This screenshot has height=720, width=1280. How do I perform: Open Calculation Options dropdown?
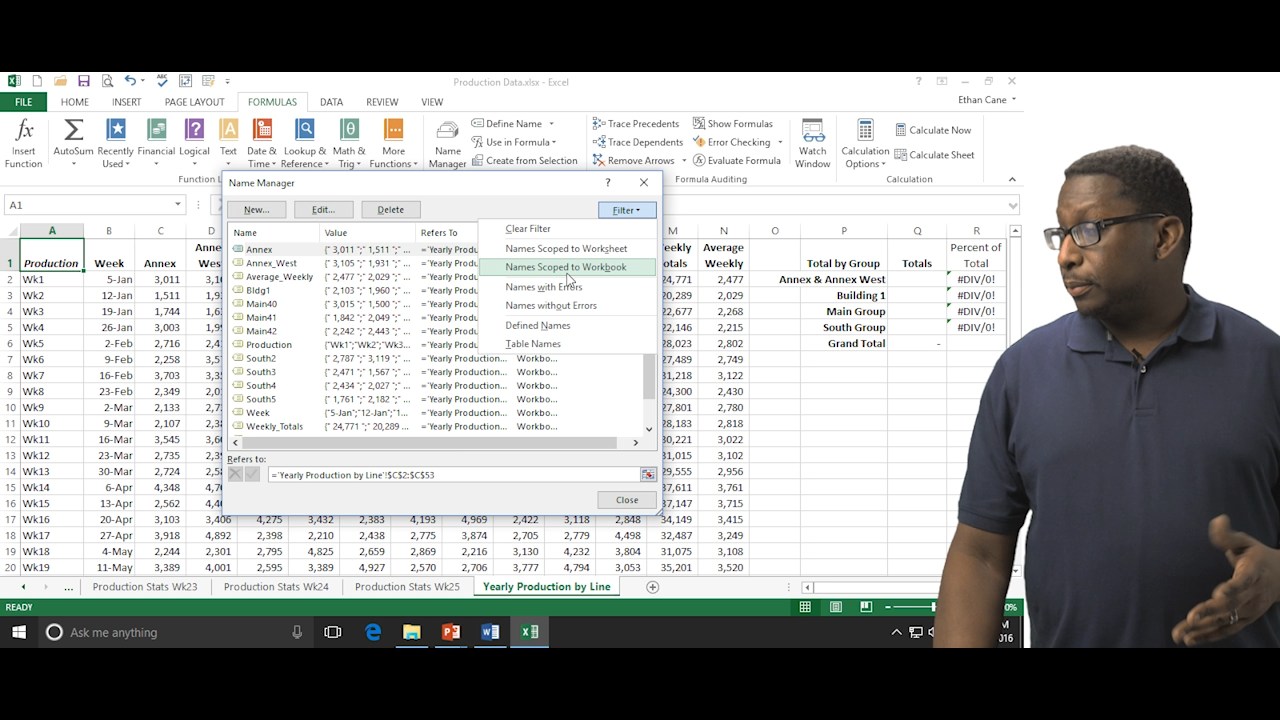click(x=865, y=143)
